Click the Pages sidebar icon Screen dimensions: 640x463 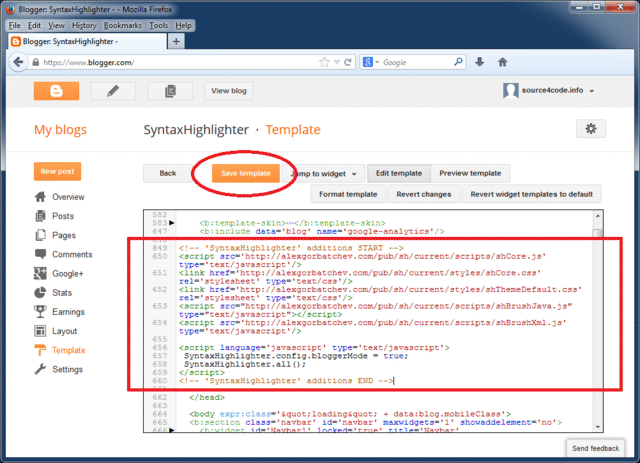tap(40, 235)
